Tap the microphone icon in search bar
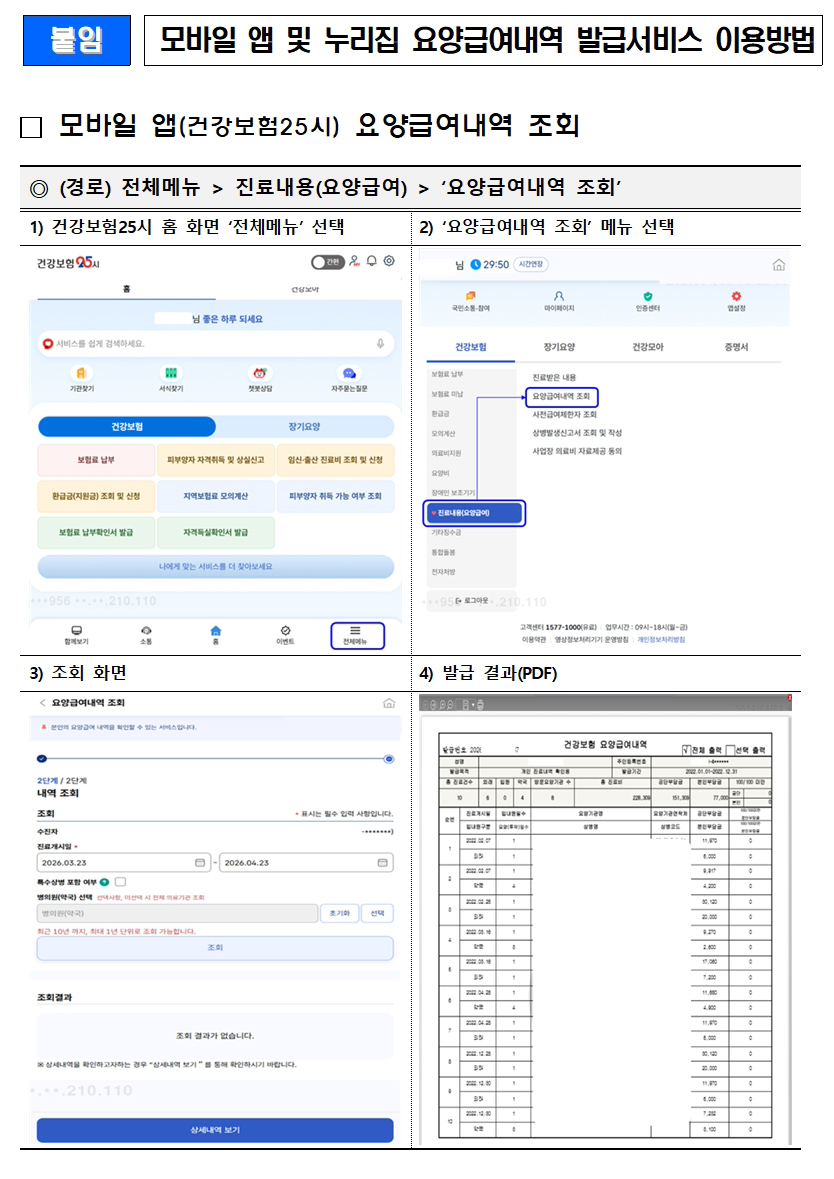Screen dimensions: 834x1179 tap(381, 344)
